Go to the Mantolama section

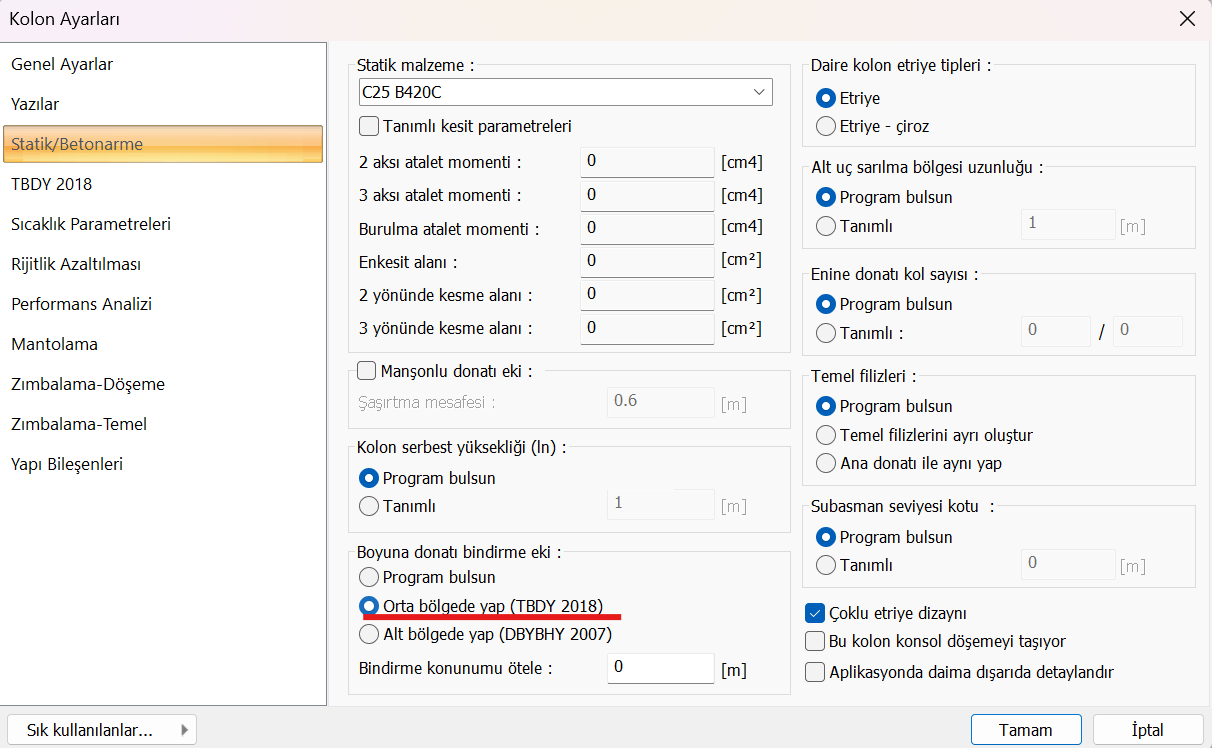click(163, 344)
